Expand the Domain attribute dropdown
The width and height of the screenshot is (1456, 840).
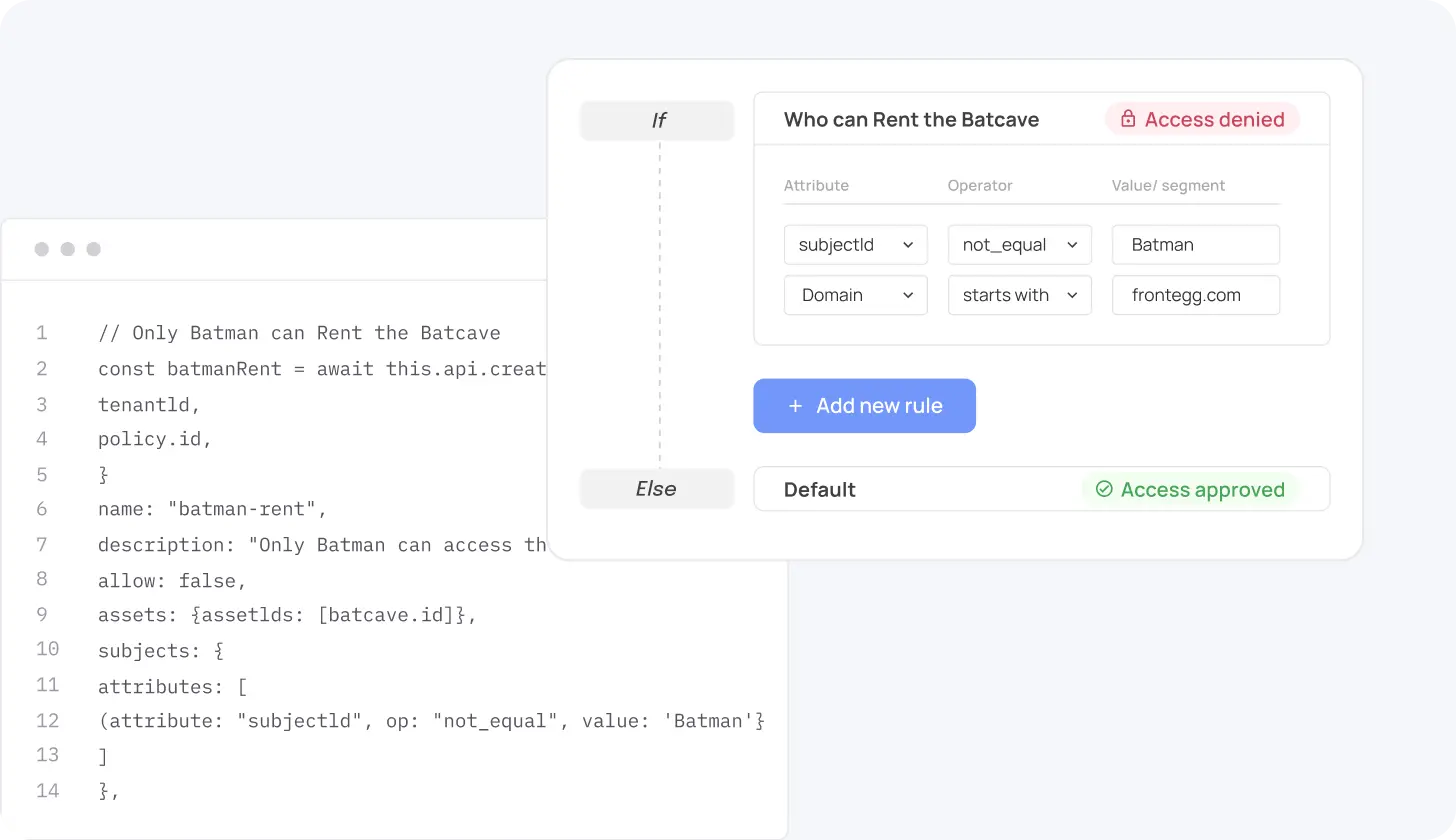pos(855,295)
